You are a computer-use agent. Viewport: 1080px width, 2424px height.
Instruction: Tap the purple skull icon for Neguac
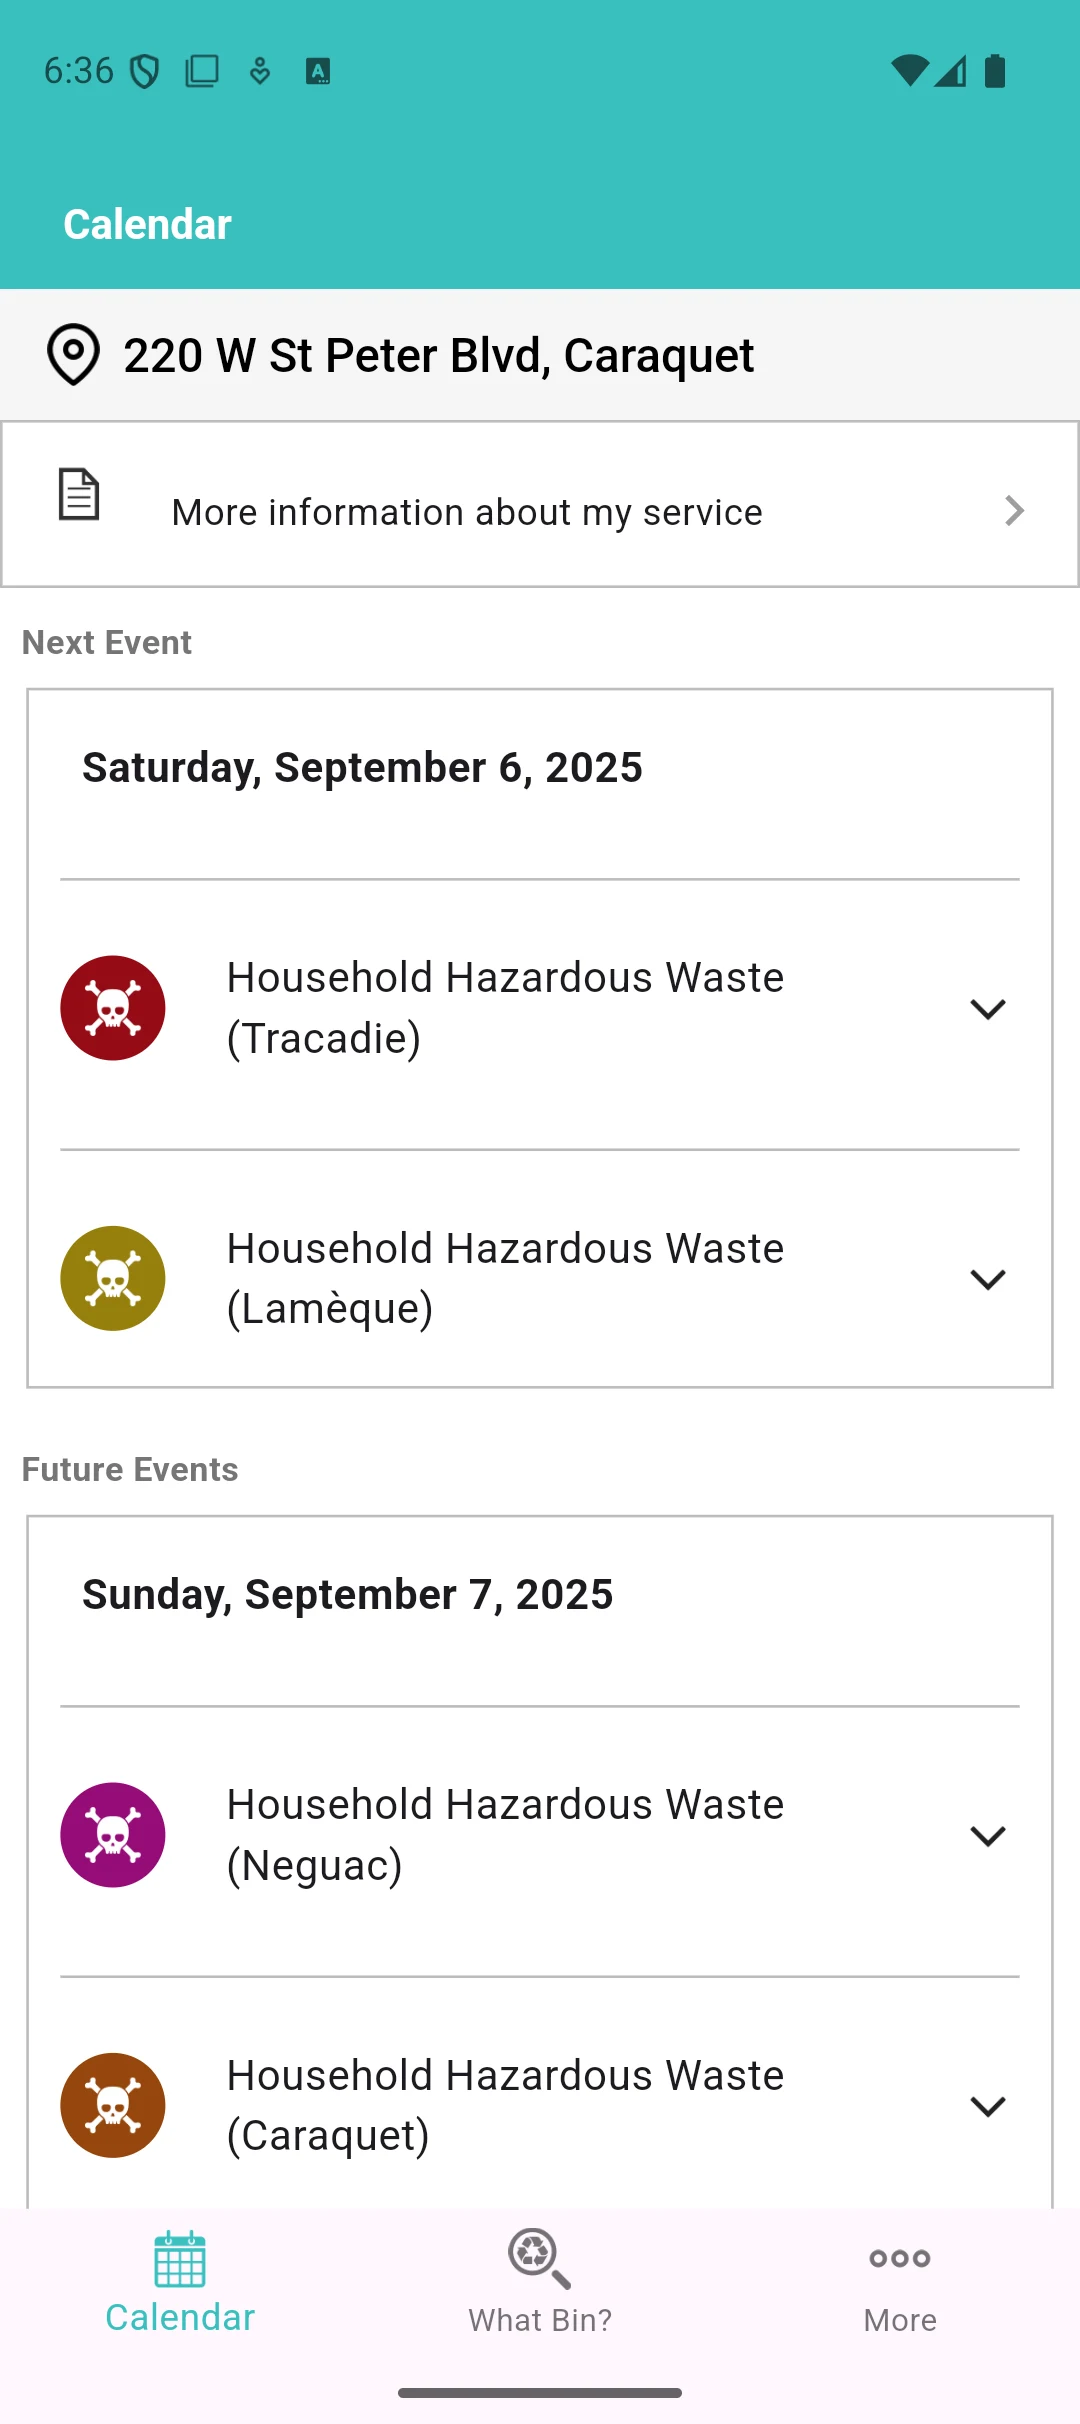click(x=113, y=1835)
